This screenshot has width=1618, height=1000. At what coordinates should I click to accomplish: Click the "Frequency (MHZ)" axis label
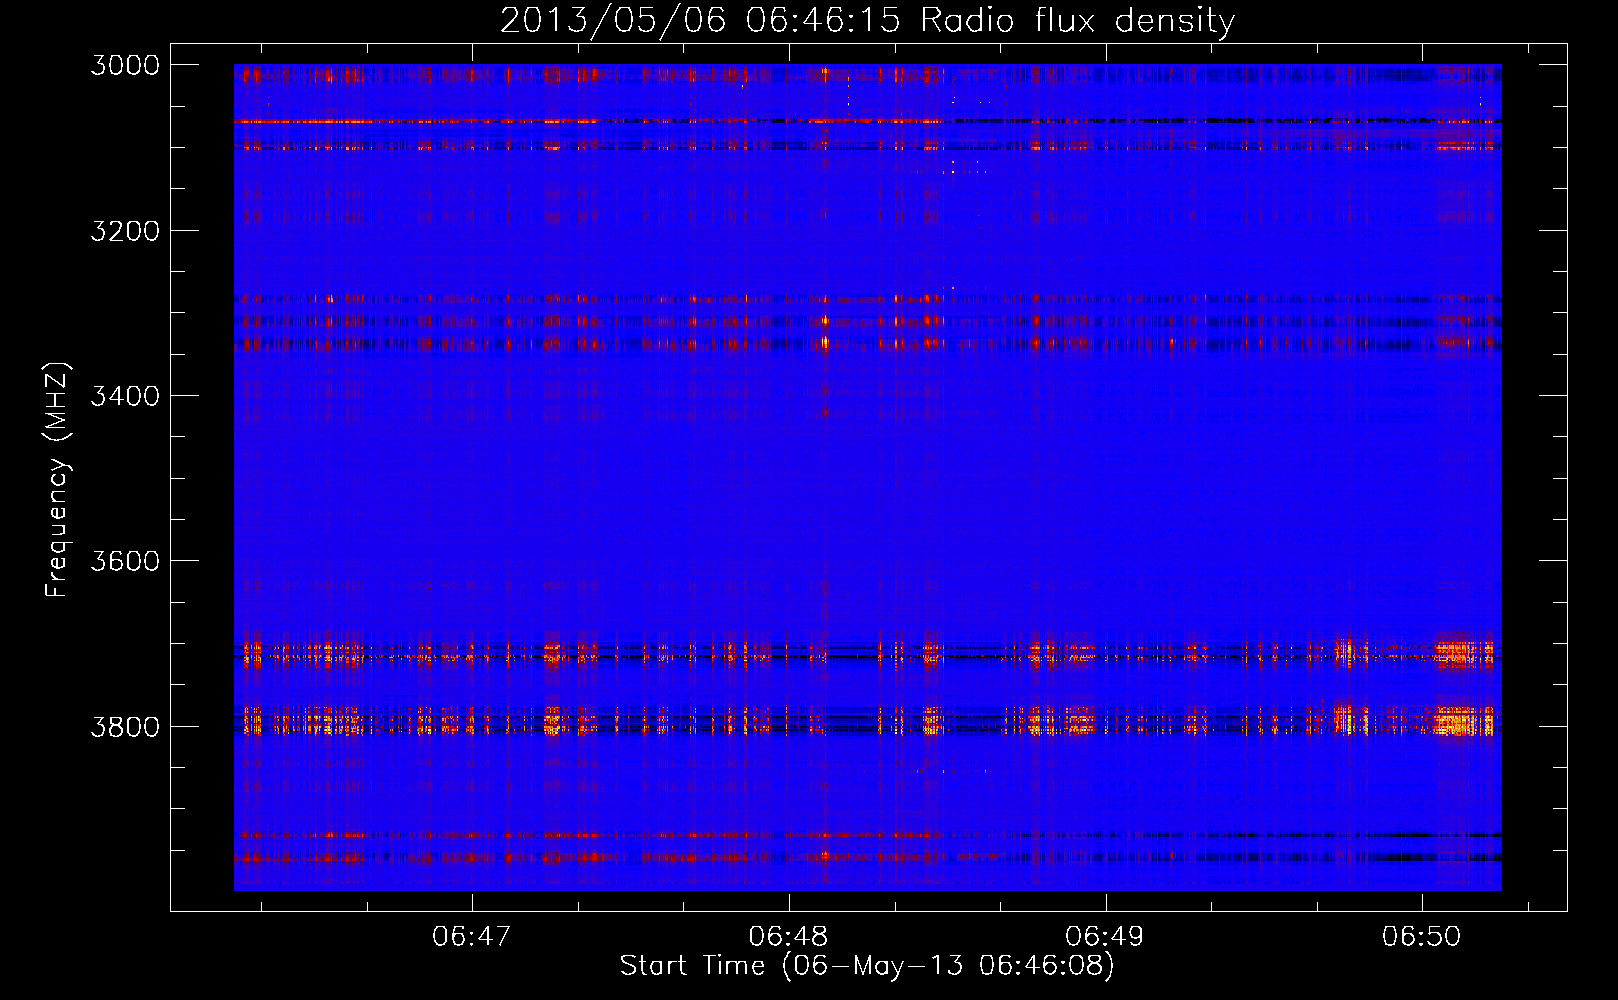click(x=57, y=480)
